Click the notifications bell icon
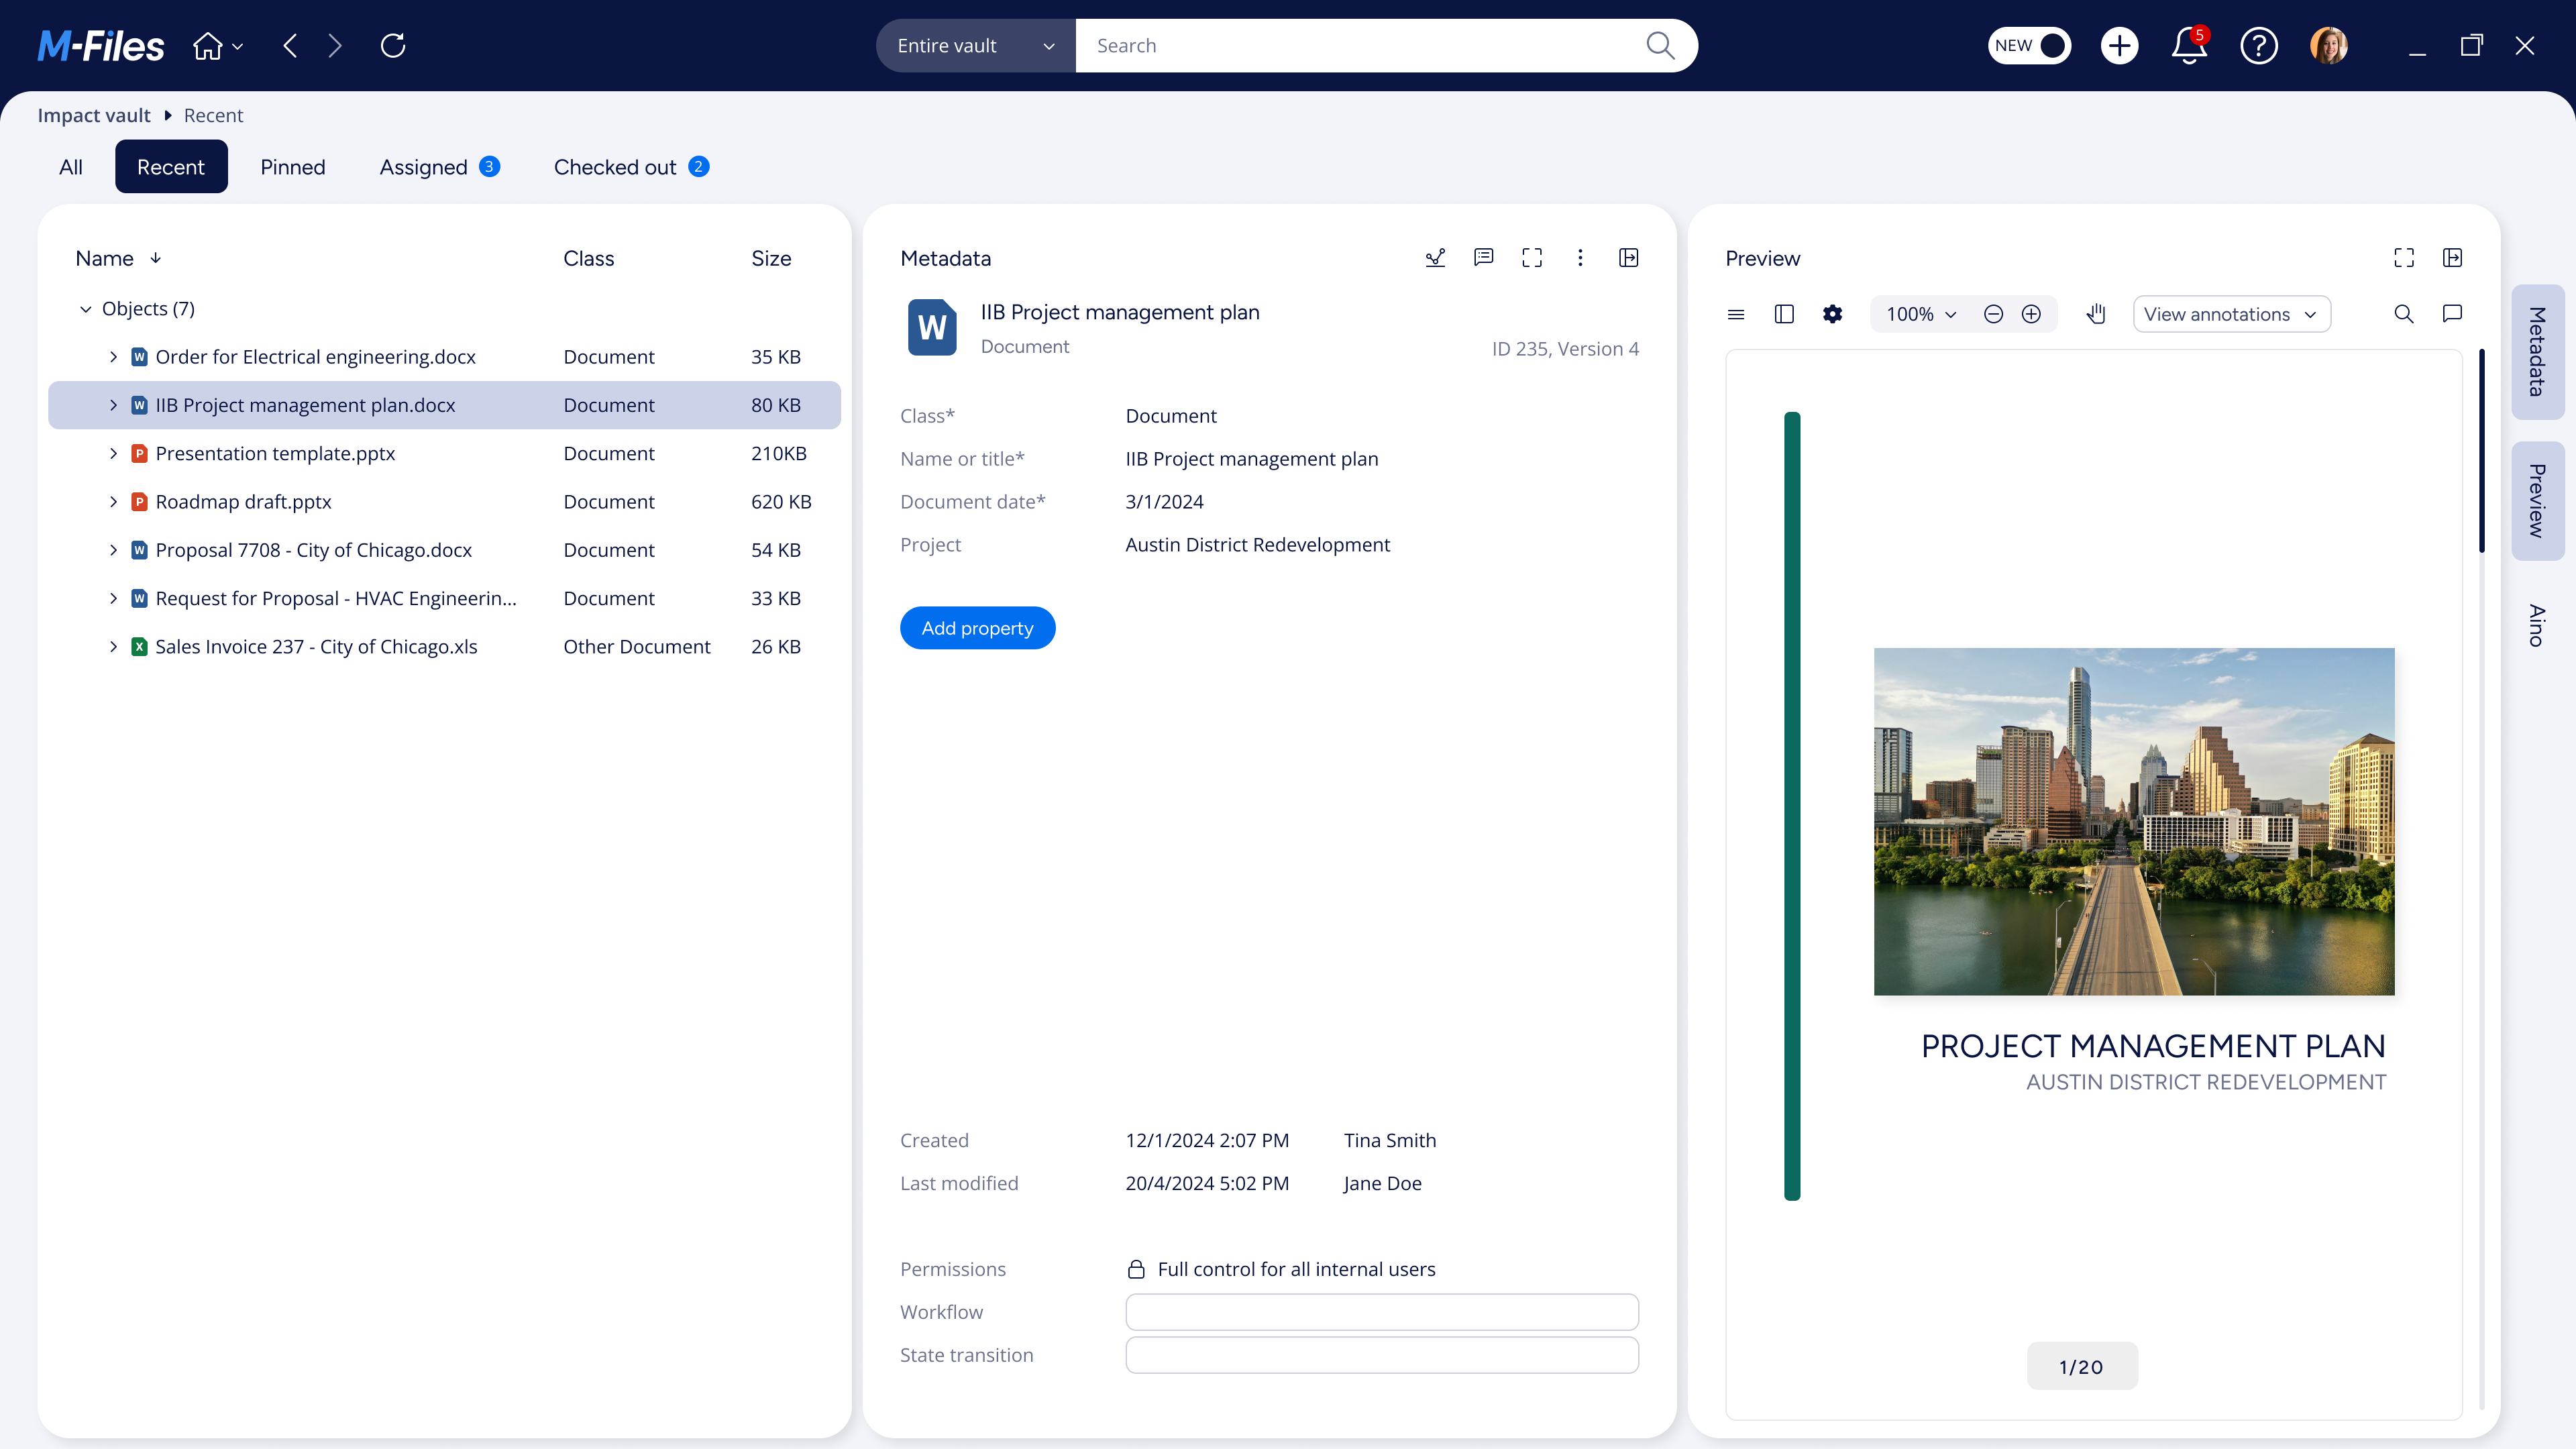Screen dimensions: 2576x1449 [2188, 46]
